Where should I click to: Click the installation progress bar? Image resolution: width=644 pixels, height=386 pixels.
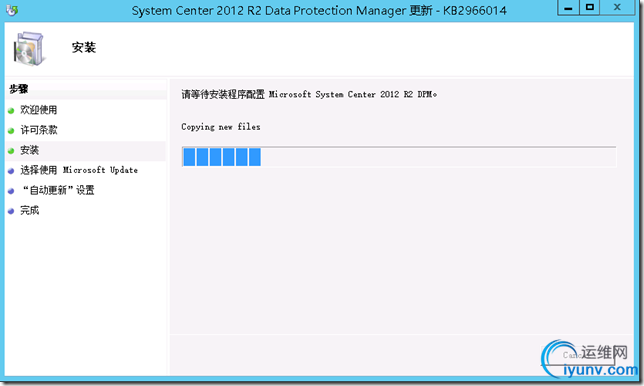pyautogui.click(x=399, y=156)
